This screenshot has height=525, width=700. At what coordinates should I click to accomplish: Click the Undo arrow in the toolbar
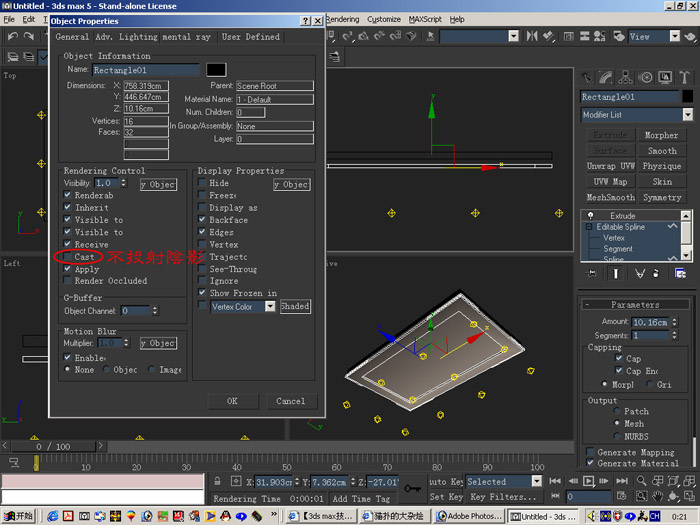click(x=12, y=36)
